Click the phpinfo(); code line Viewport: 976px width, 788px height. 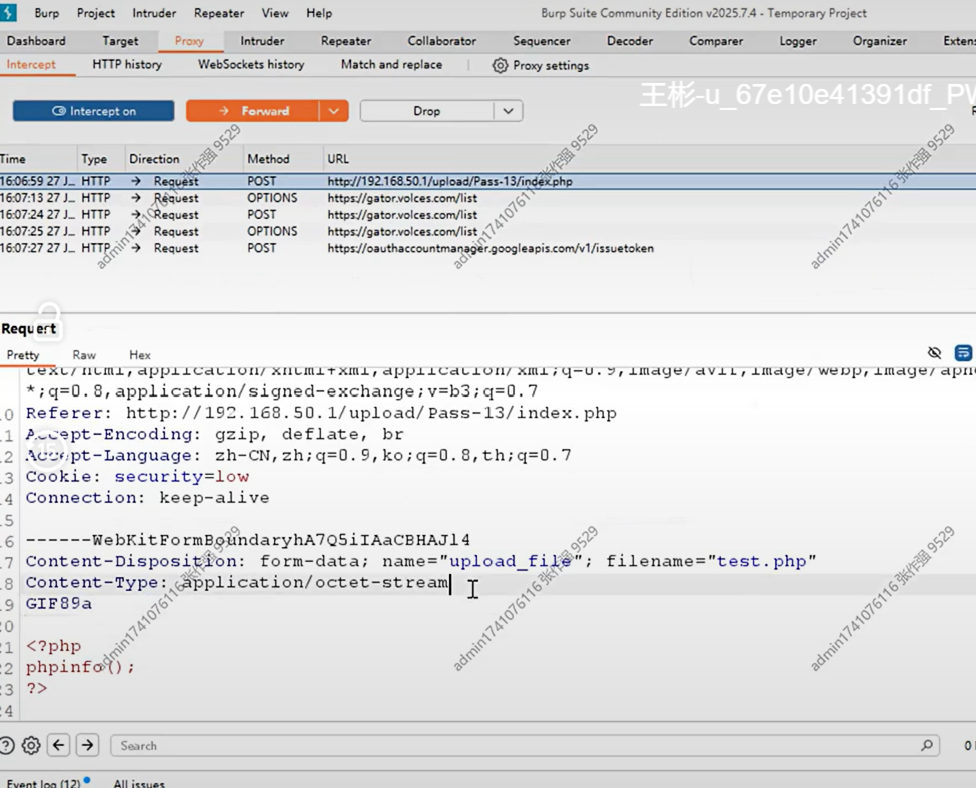[80, 667]
